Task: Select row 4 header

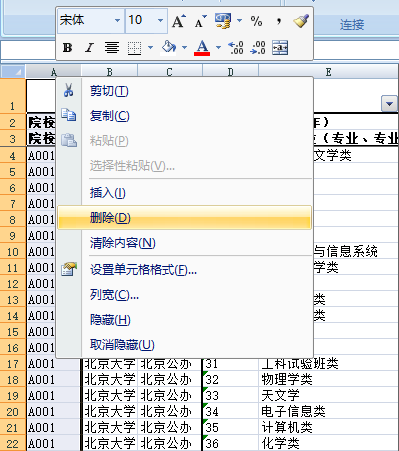Action: [x=13, y=155]
